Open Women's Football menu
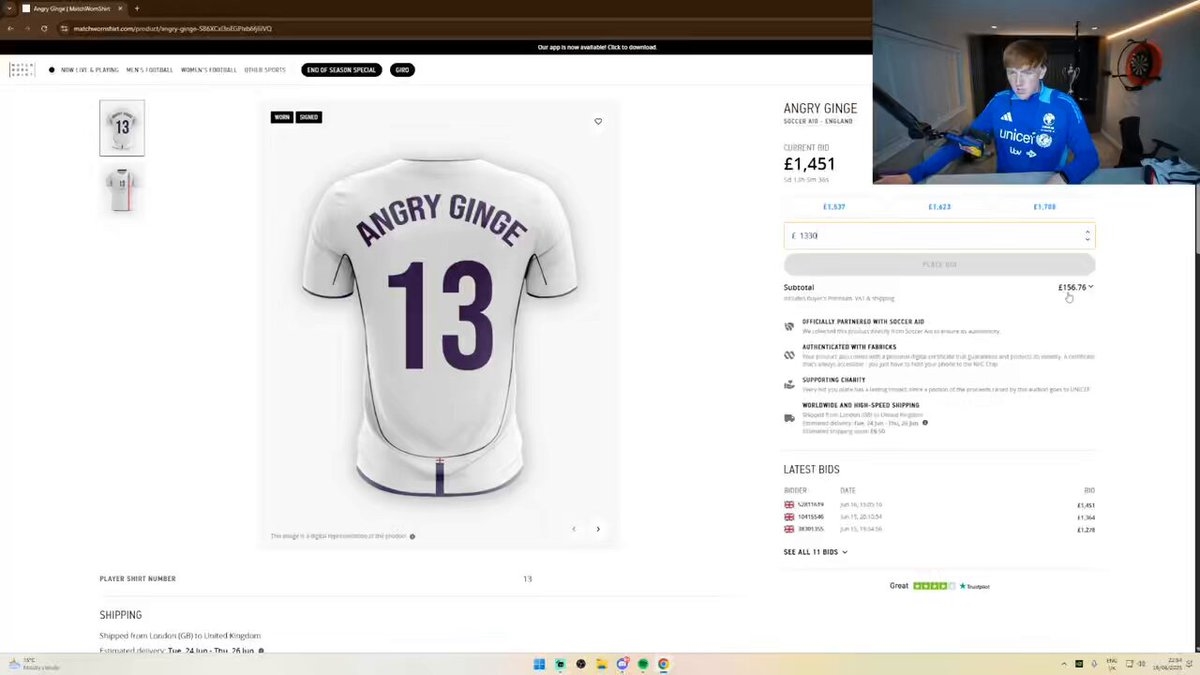This screenshot has width=1200, height=675. click(x=208, y=70)
